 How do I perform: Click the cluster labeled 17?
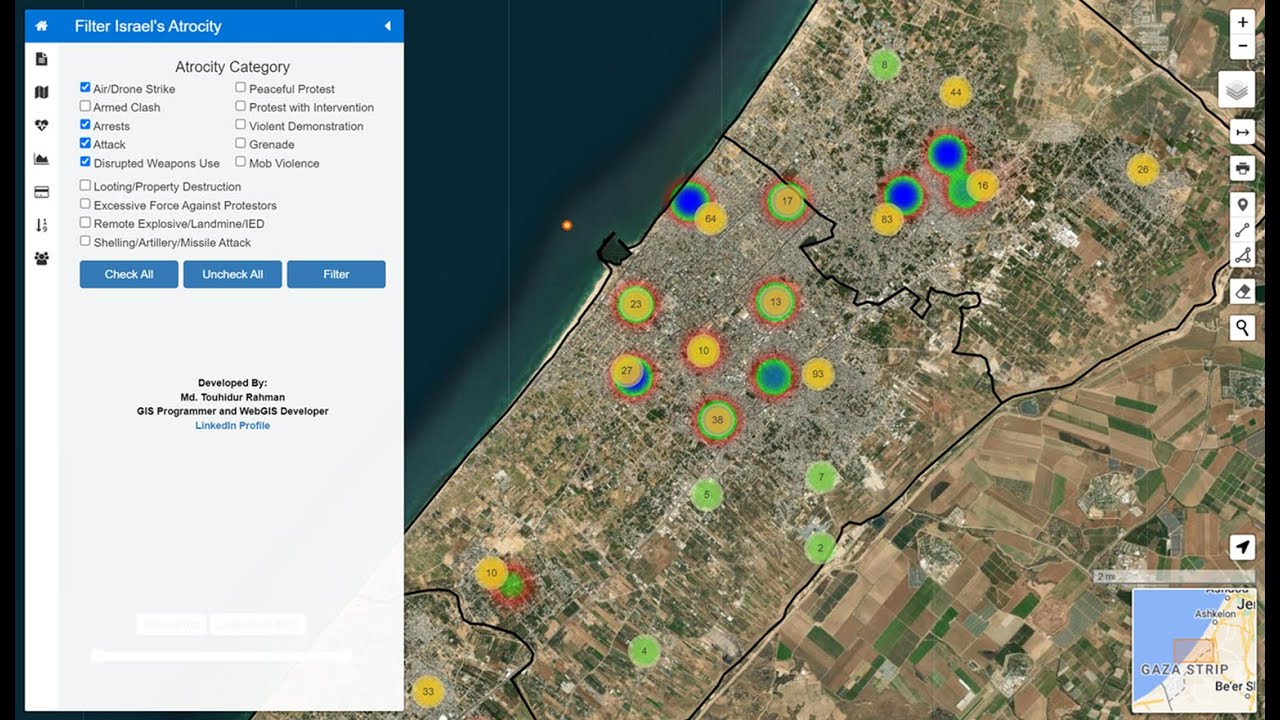[787, 201]
